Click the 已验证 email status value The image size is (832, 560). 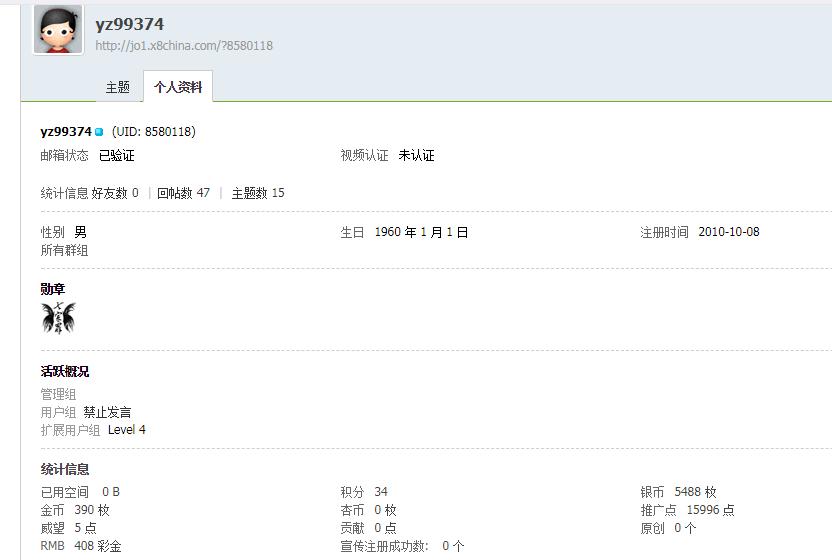[116, 156]
